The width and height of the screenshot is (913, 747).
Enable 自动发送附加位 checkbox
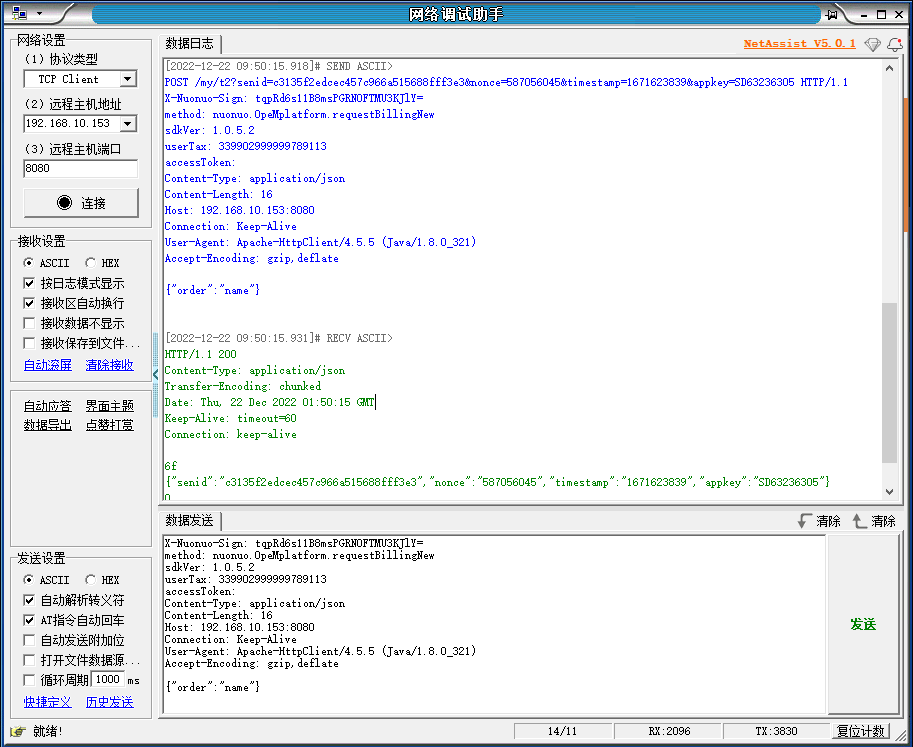pyautogui.click(x=29, y=640)
